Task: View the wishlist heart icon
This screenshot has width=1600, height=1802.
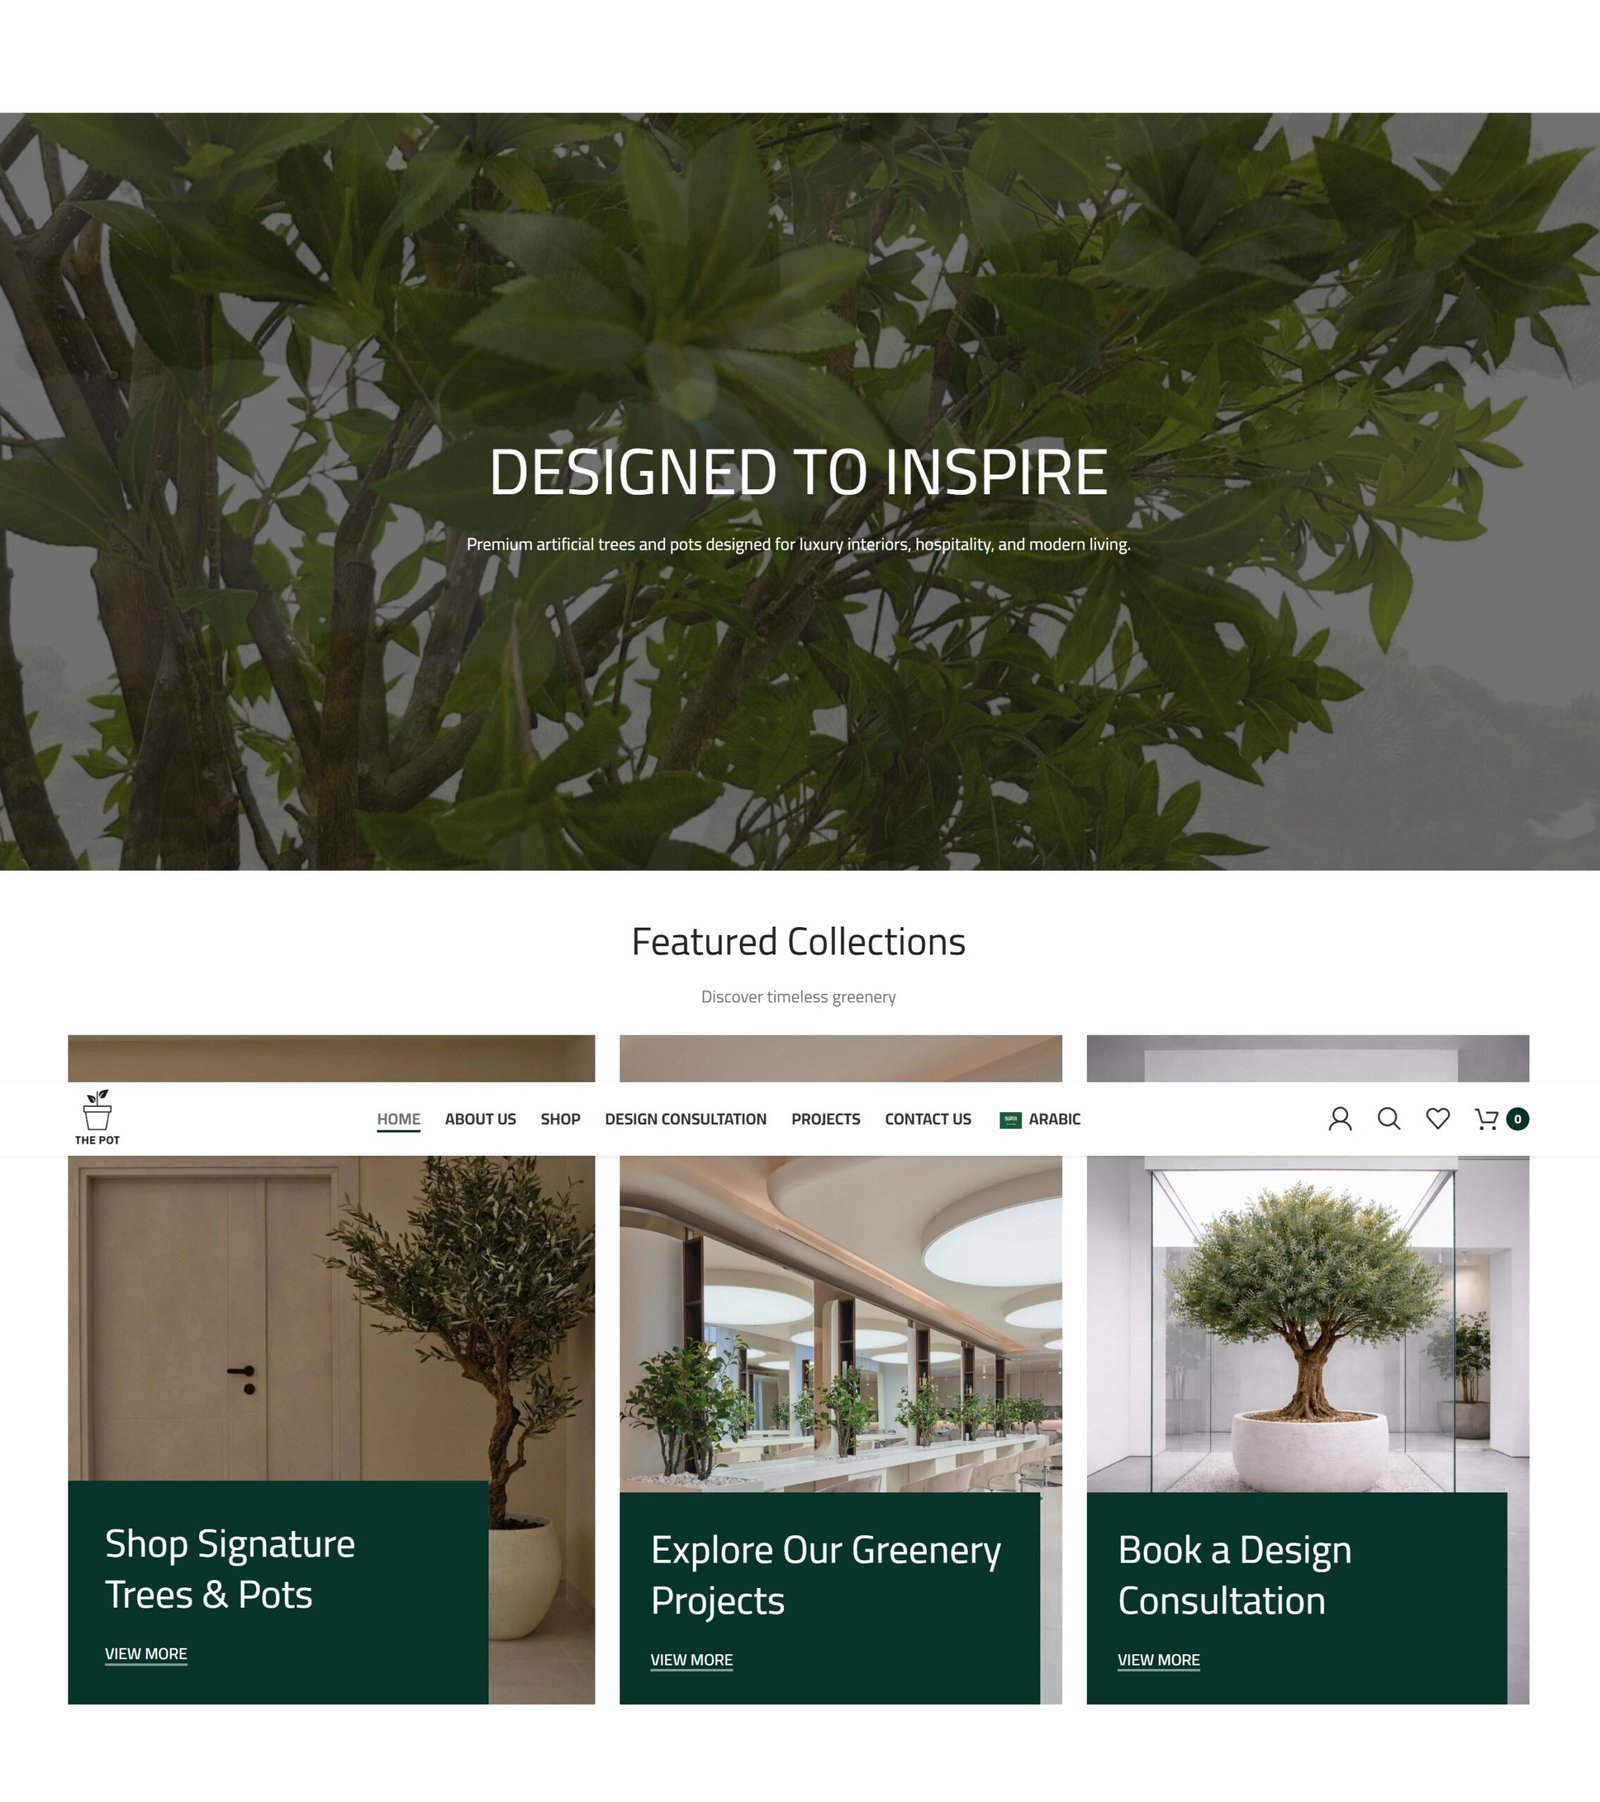Action: [x=1438, y=1119]
